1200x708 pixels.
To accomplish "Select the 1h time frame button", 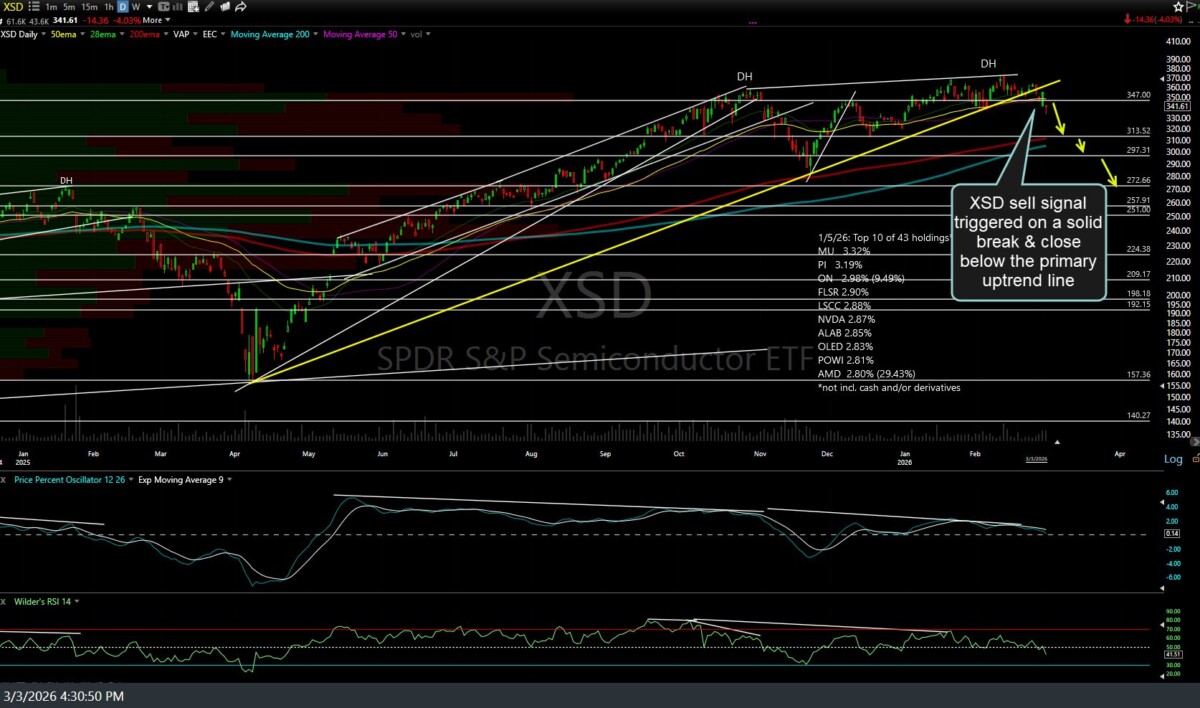I will [x=109, y=6].
